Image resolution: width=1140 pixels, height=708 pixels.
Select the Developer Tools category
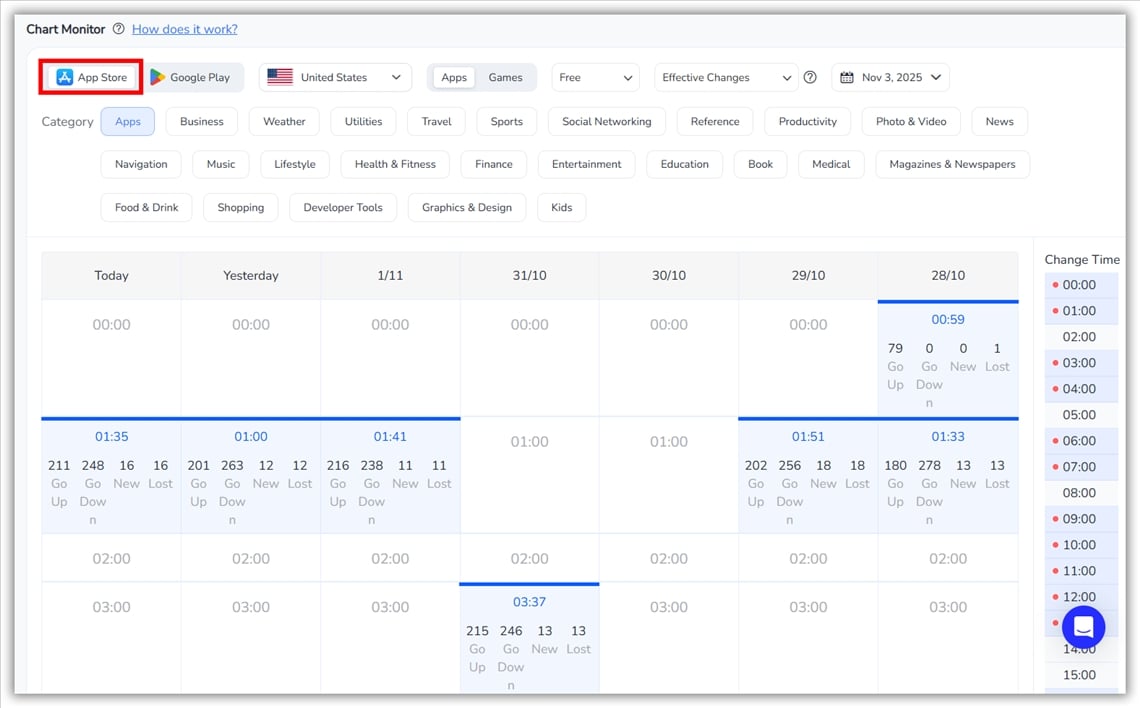(x=343, y=207)
